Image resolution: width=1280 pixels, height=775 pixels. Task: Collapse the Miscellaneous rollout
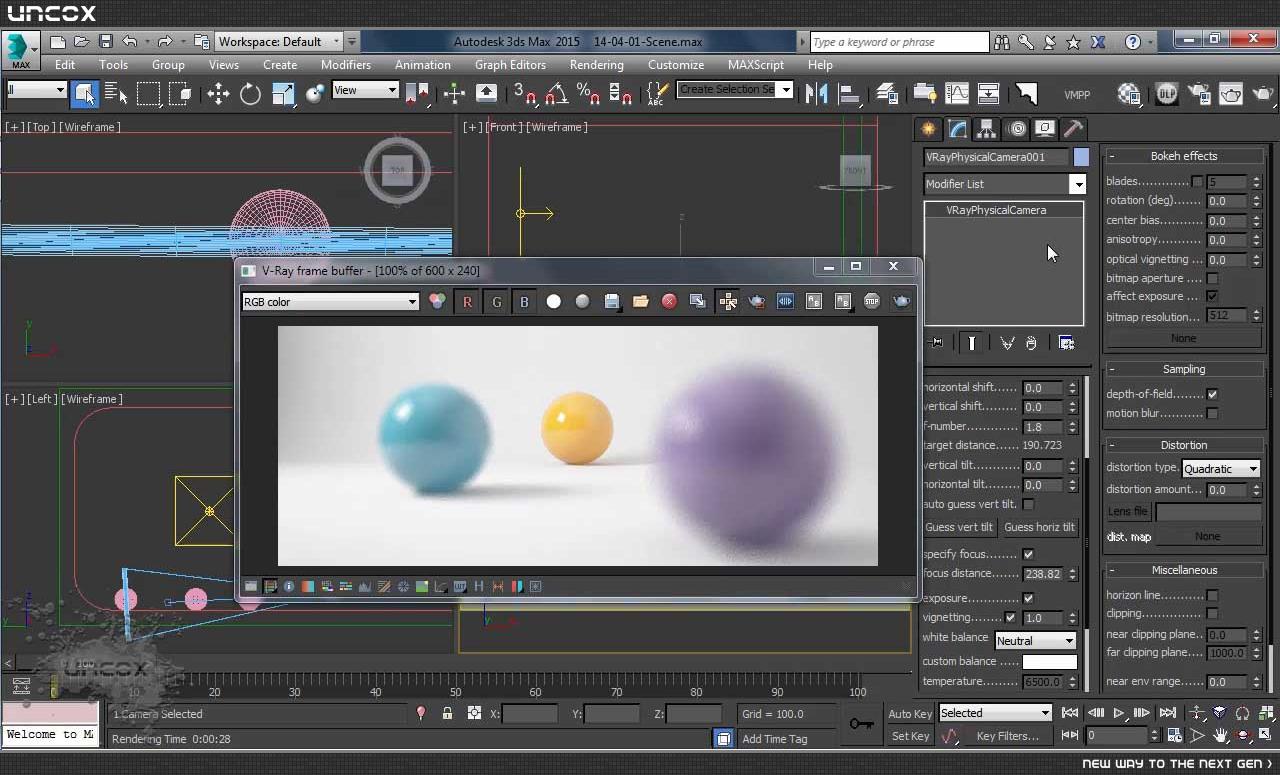tap(1184, 570)
